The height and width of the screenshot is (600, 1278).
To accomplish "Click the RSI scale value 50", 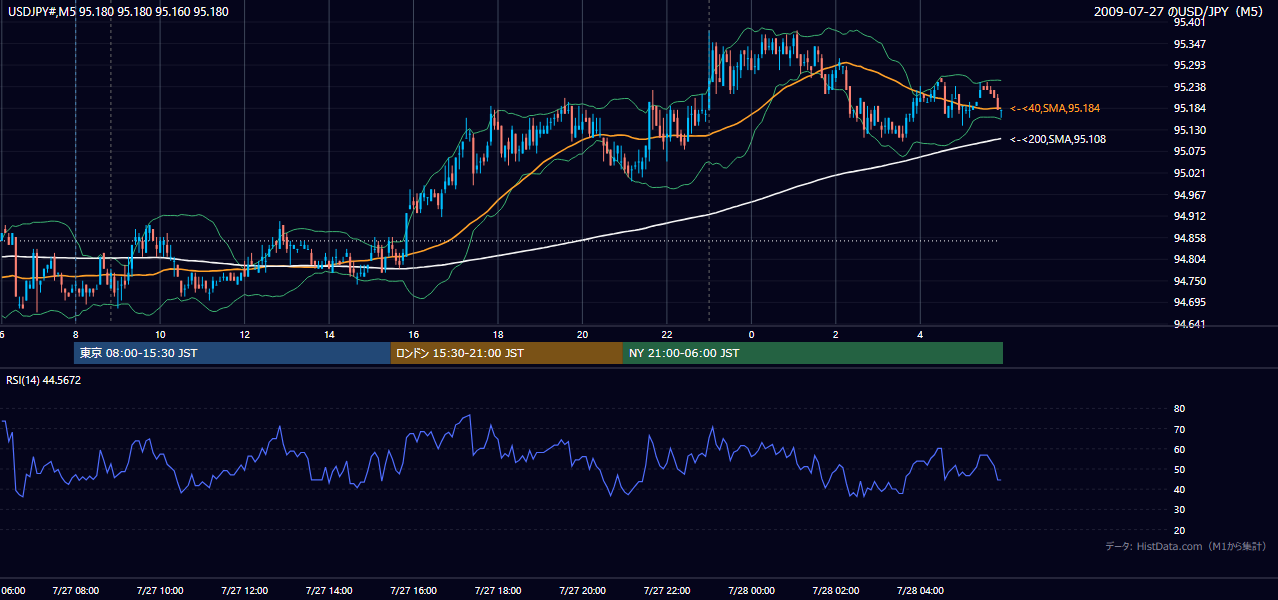I will (x=1179, y=469).
